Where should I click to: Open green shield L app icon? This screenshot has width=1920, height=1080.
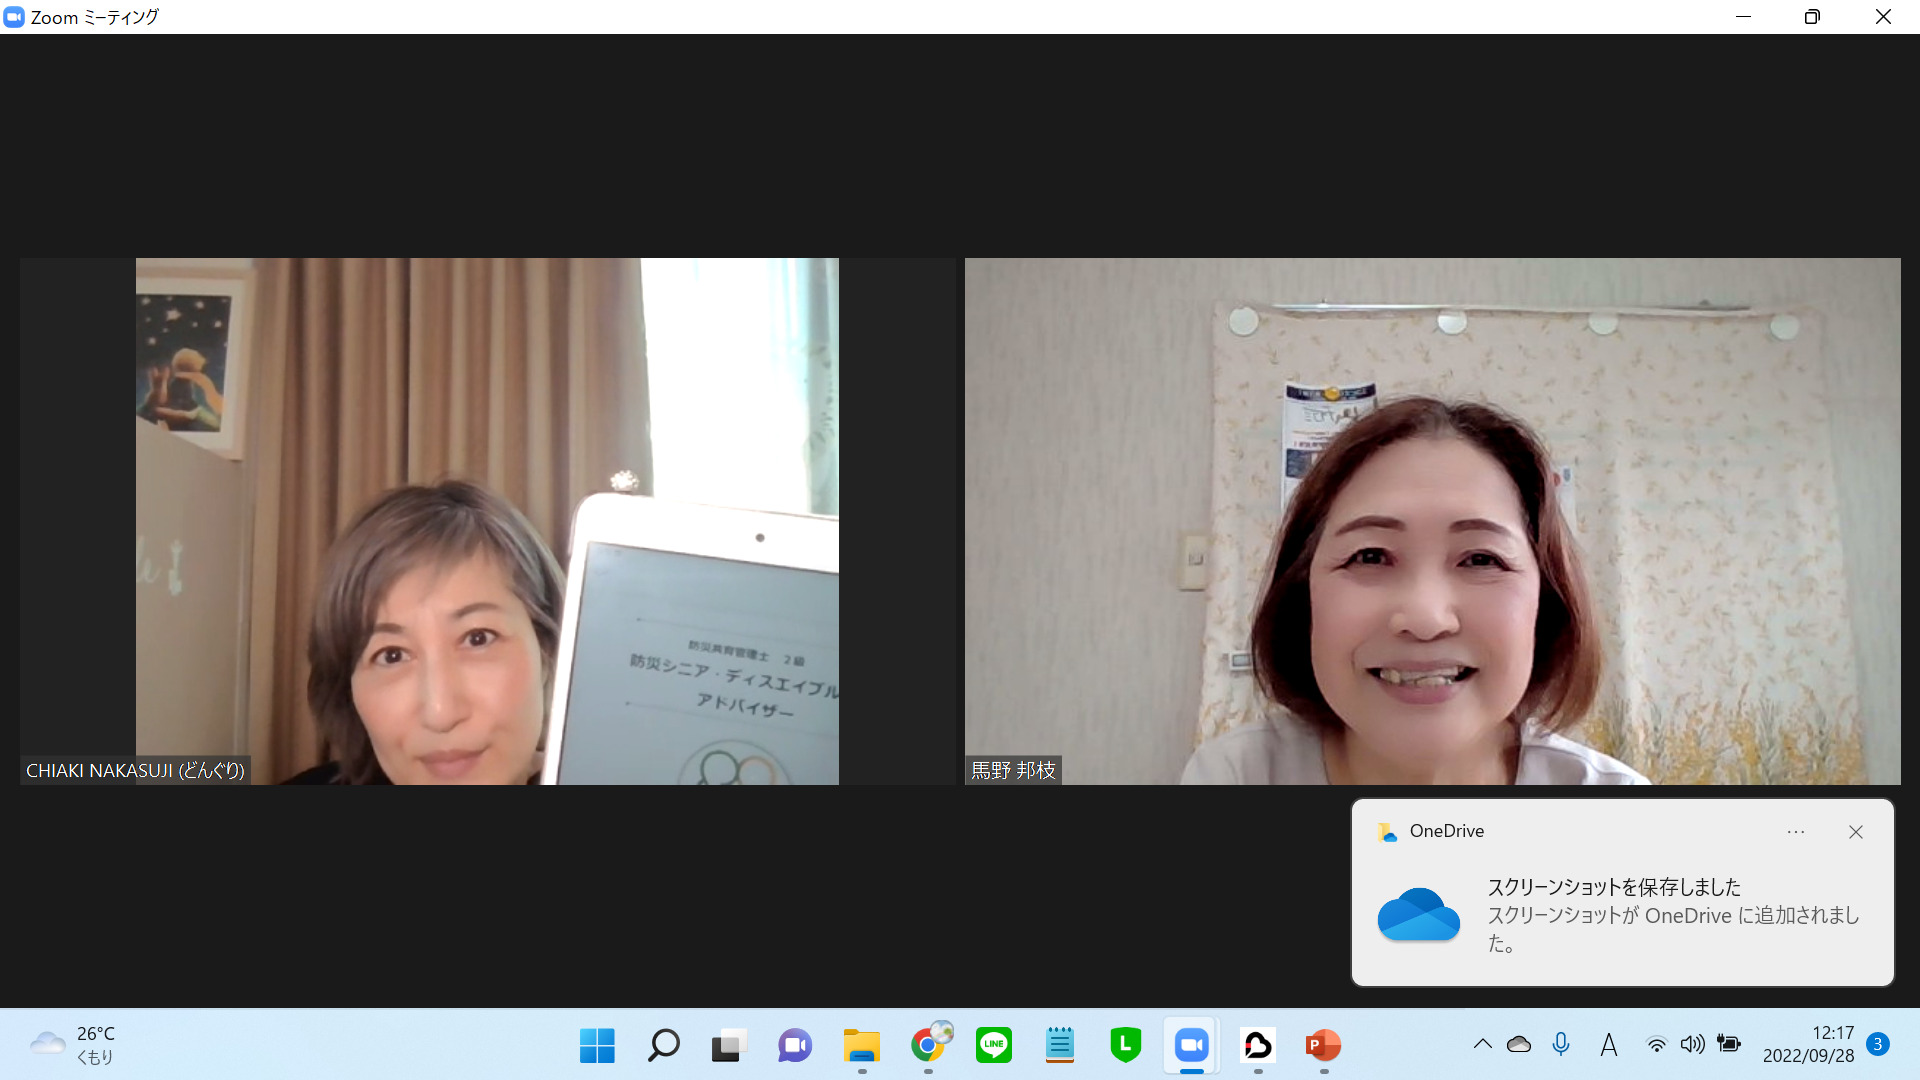click(1125, 1046)
